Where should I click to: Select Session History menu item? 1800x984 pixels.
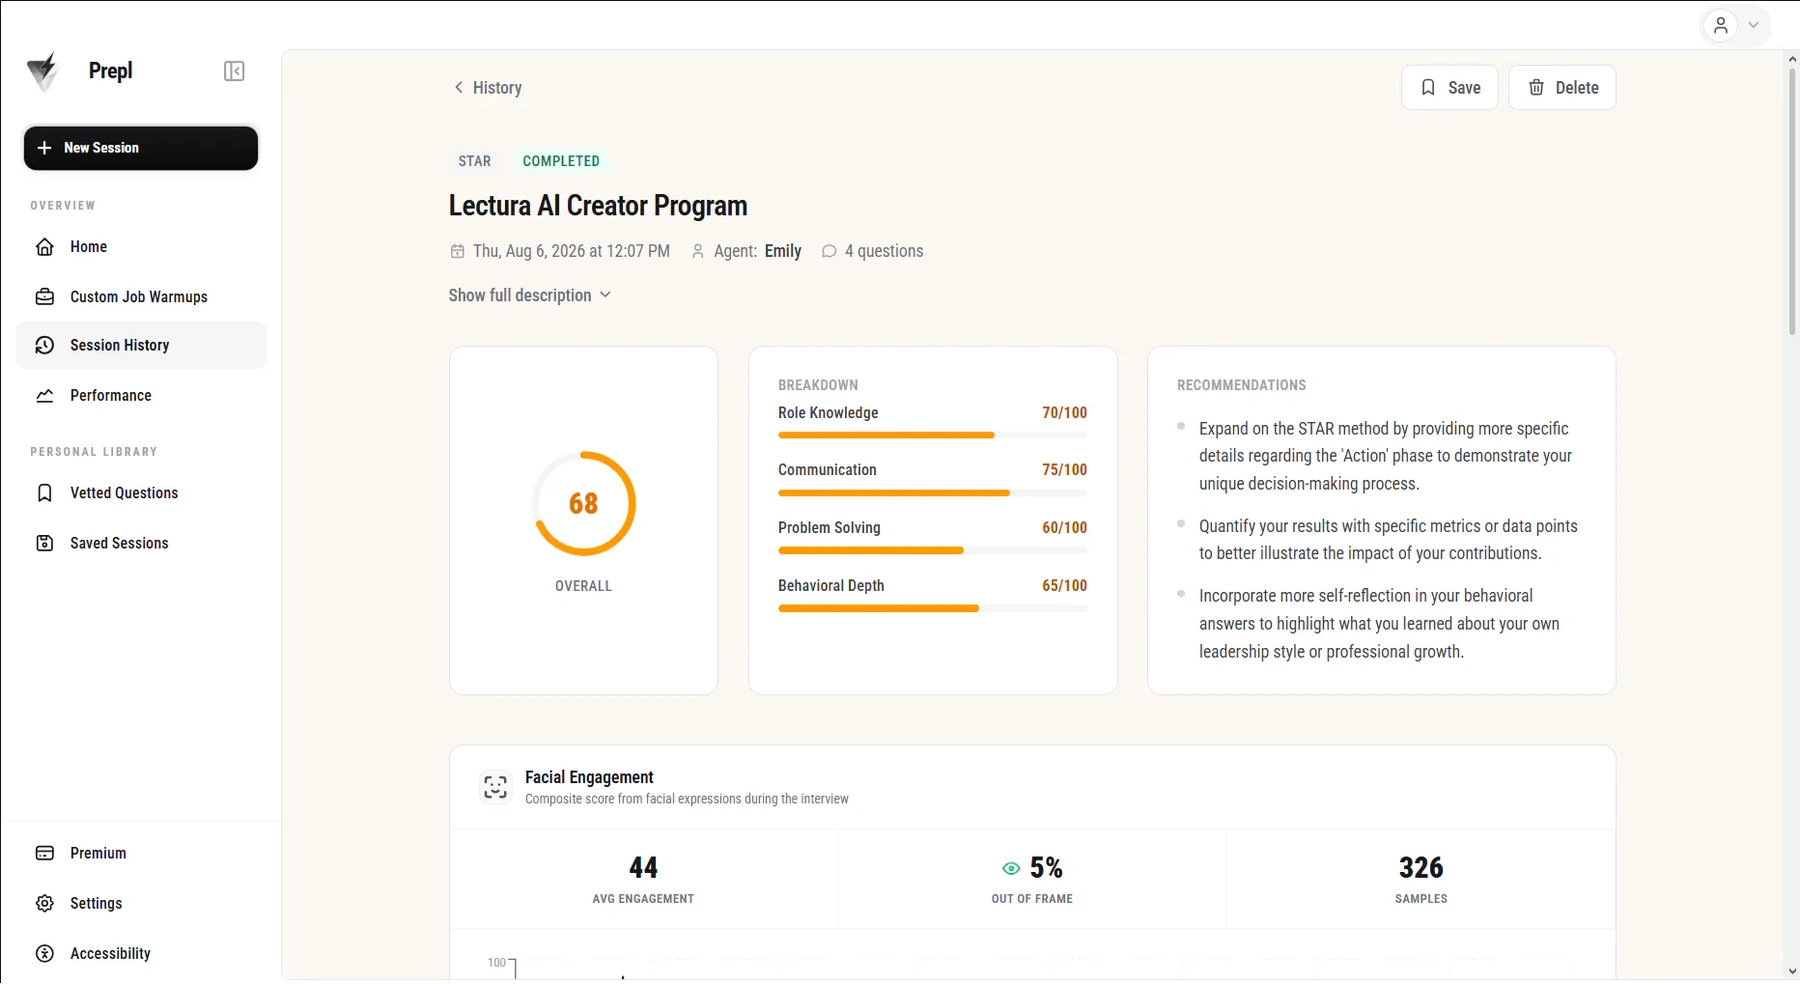[x=141, y=345]
